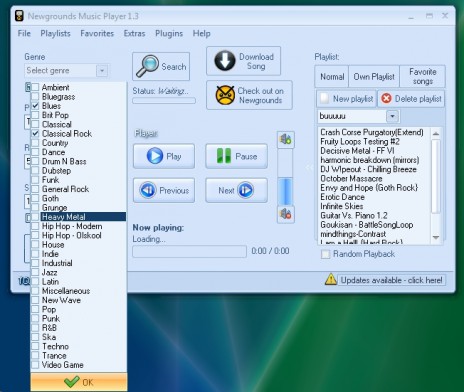Click the green Pause bars icon
Image resolution: width=464 pixels, height=392 pixels.
[x=224, y=156]
